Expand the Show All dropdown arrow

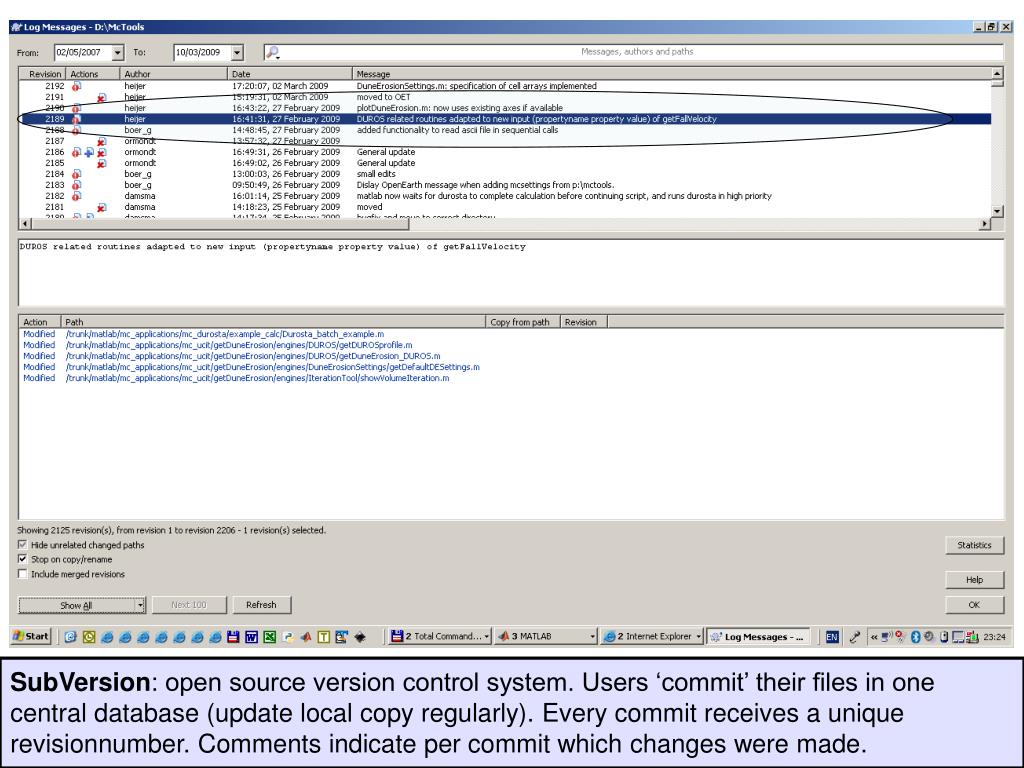(140, 605)
